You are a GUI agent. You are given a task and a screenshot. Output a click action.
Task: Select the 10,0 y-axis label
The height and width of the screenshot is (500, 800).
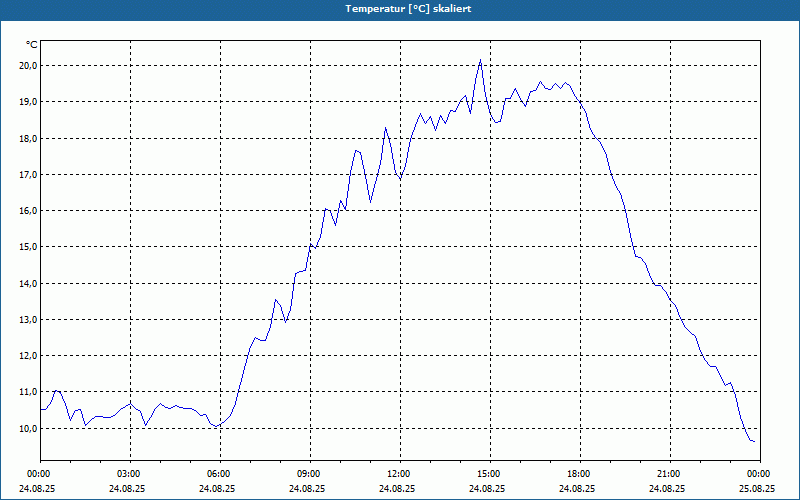coord(28,428)
